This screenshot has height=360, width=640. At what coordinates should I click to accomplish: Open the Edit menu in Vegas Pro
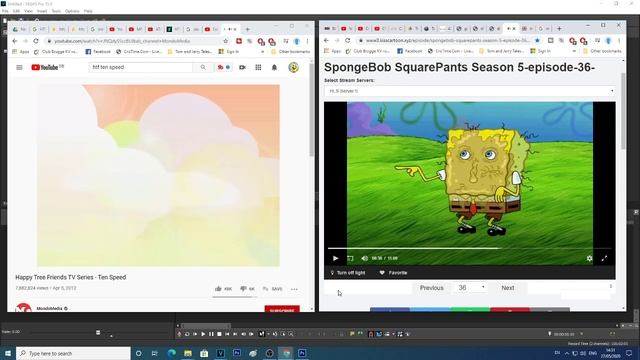click(x=16, y=11)
